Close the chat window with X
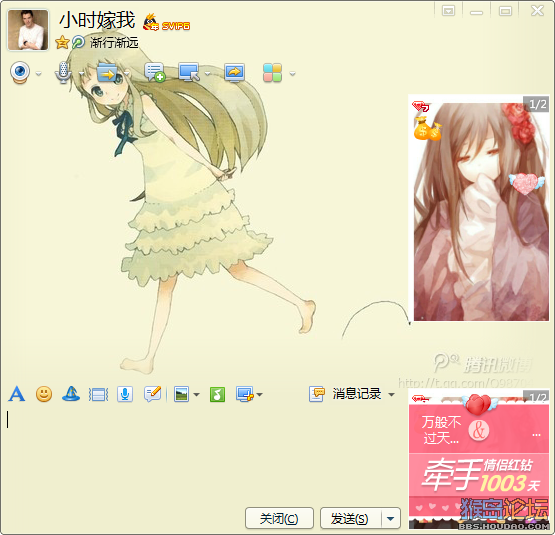Viewport: 555px width, 535px height. pos(537,11)
